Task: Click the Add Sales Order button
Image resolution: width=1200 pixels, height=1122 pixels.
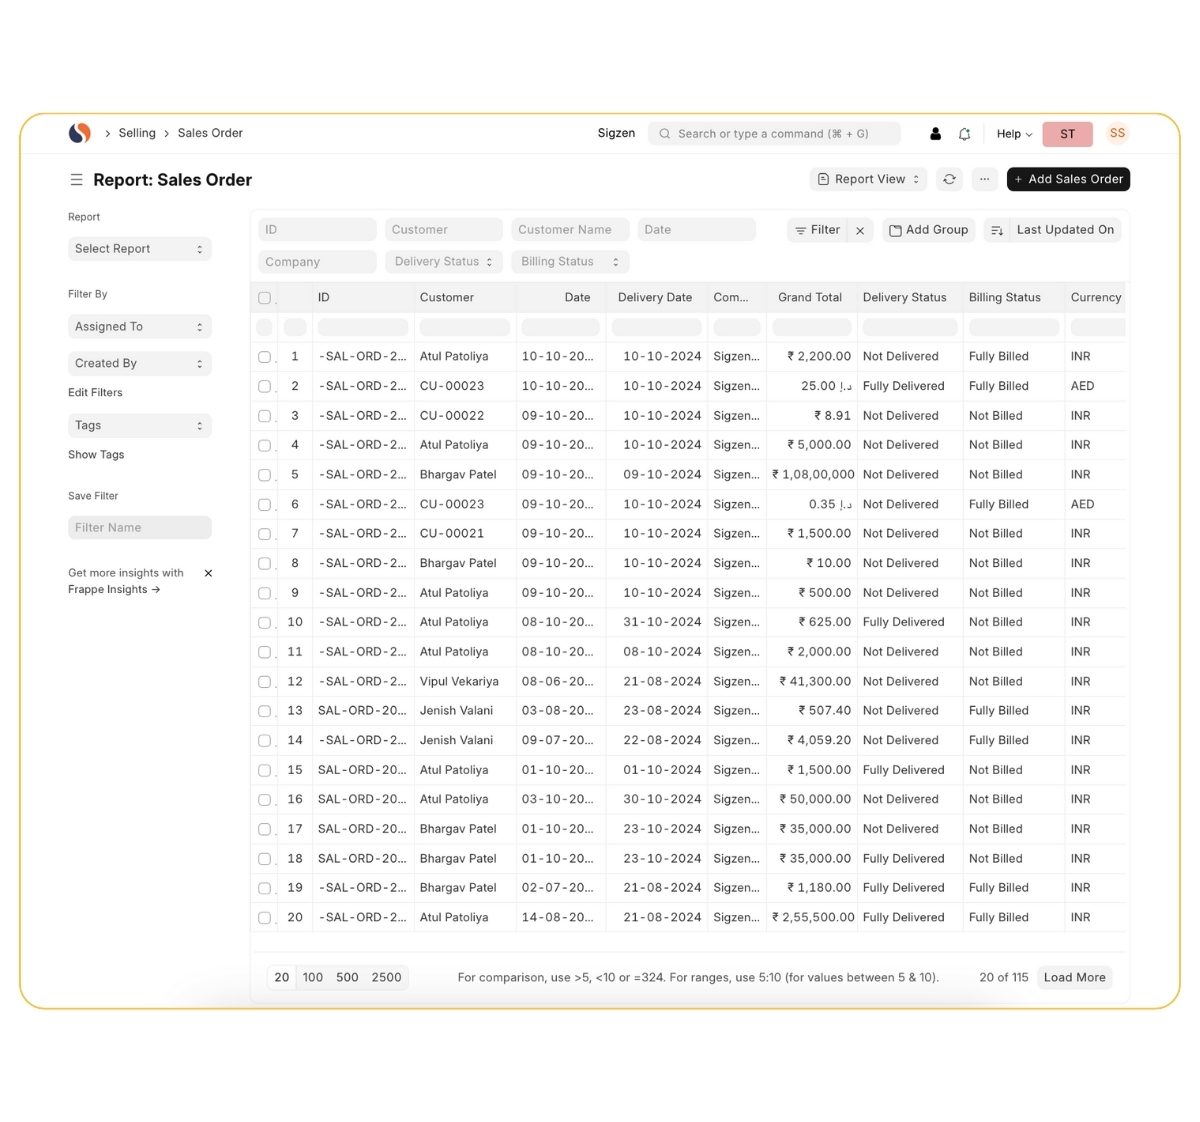Action: point(1068,179)
